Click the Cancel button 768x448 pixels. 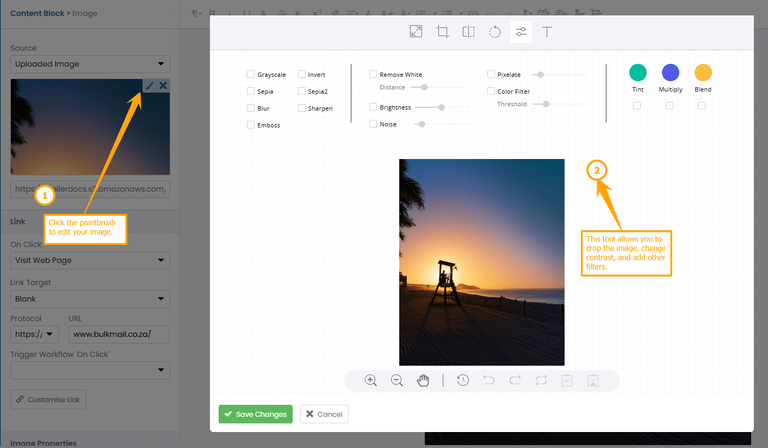(324, 414)
